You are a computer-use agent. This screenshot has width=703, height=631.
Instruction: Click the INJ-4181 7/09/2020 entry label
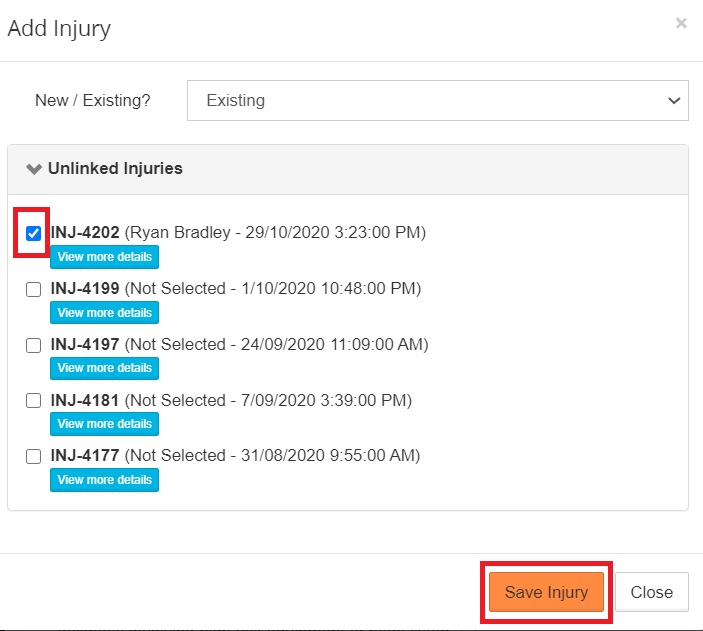point(231,400)
